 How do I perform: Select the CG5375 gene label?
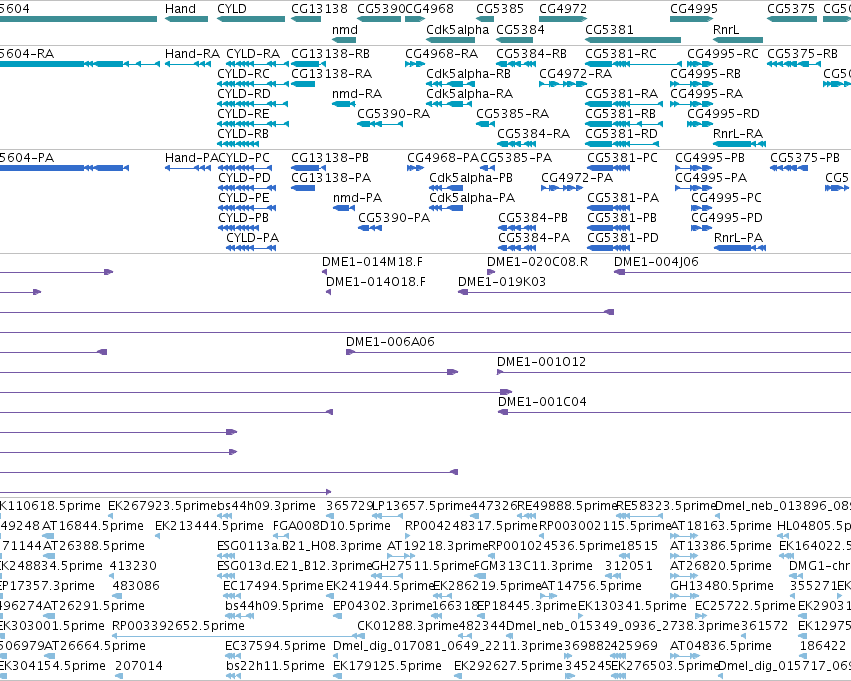point(791,9)
